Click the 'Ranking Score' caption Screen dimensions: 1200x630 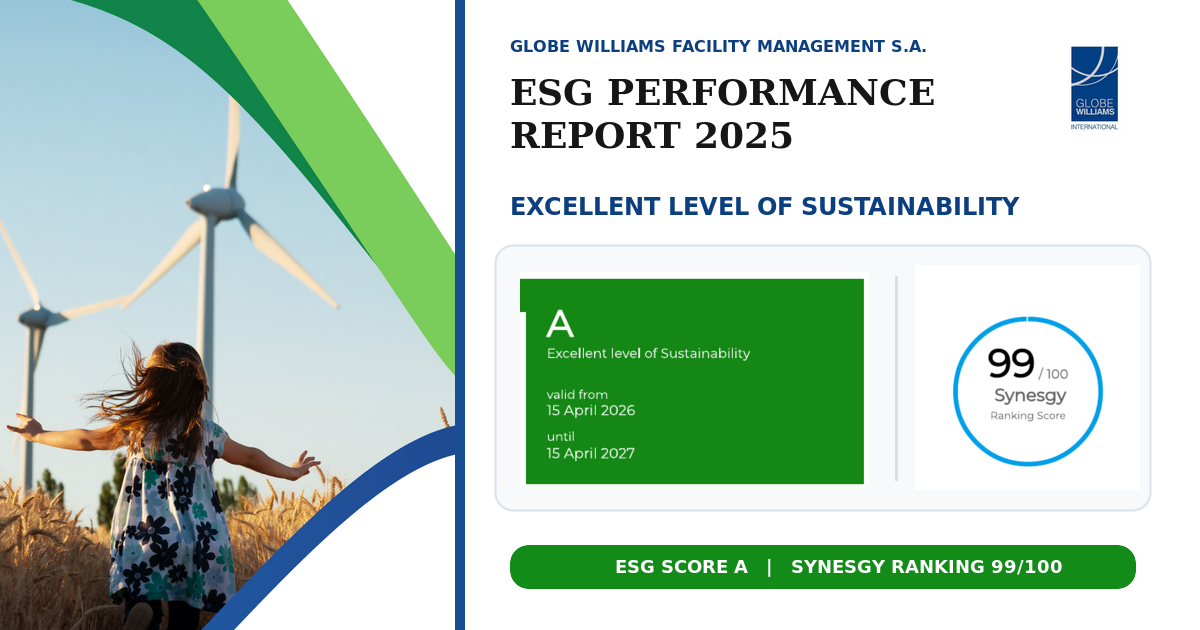click(1027, 415)
